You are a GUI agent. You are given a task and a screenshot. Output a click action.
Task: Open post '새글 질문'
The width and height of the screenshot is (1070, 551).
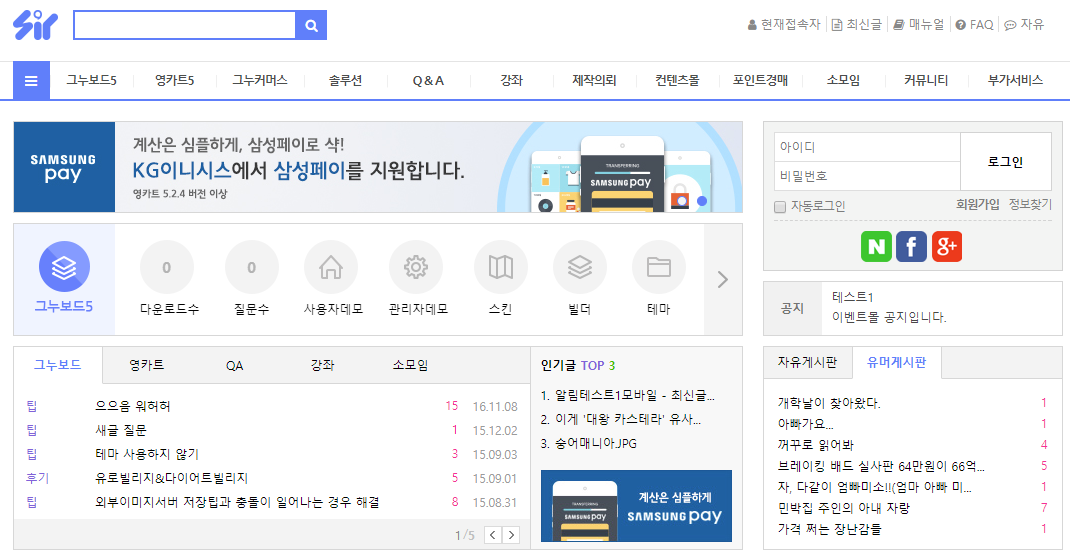click(x=121, y=430)
